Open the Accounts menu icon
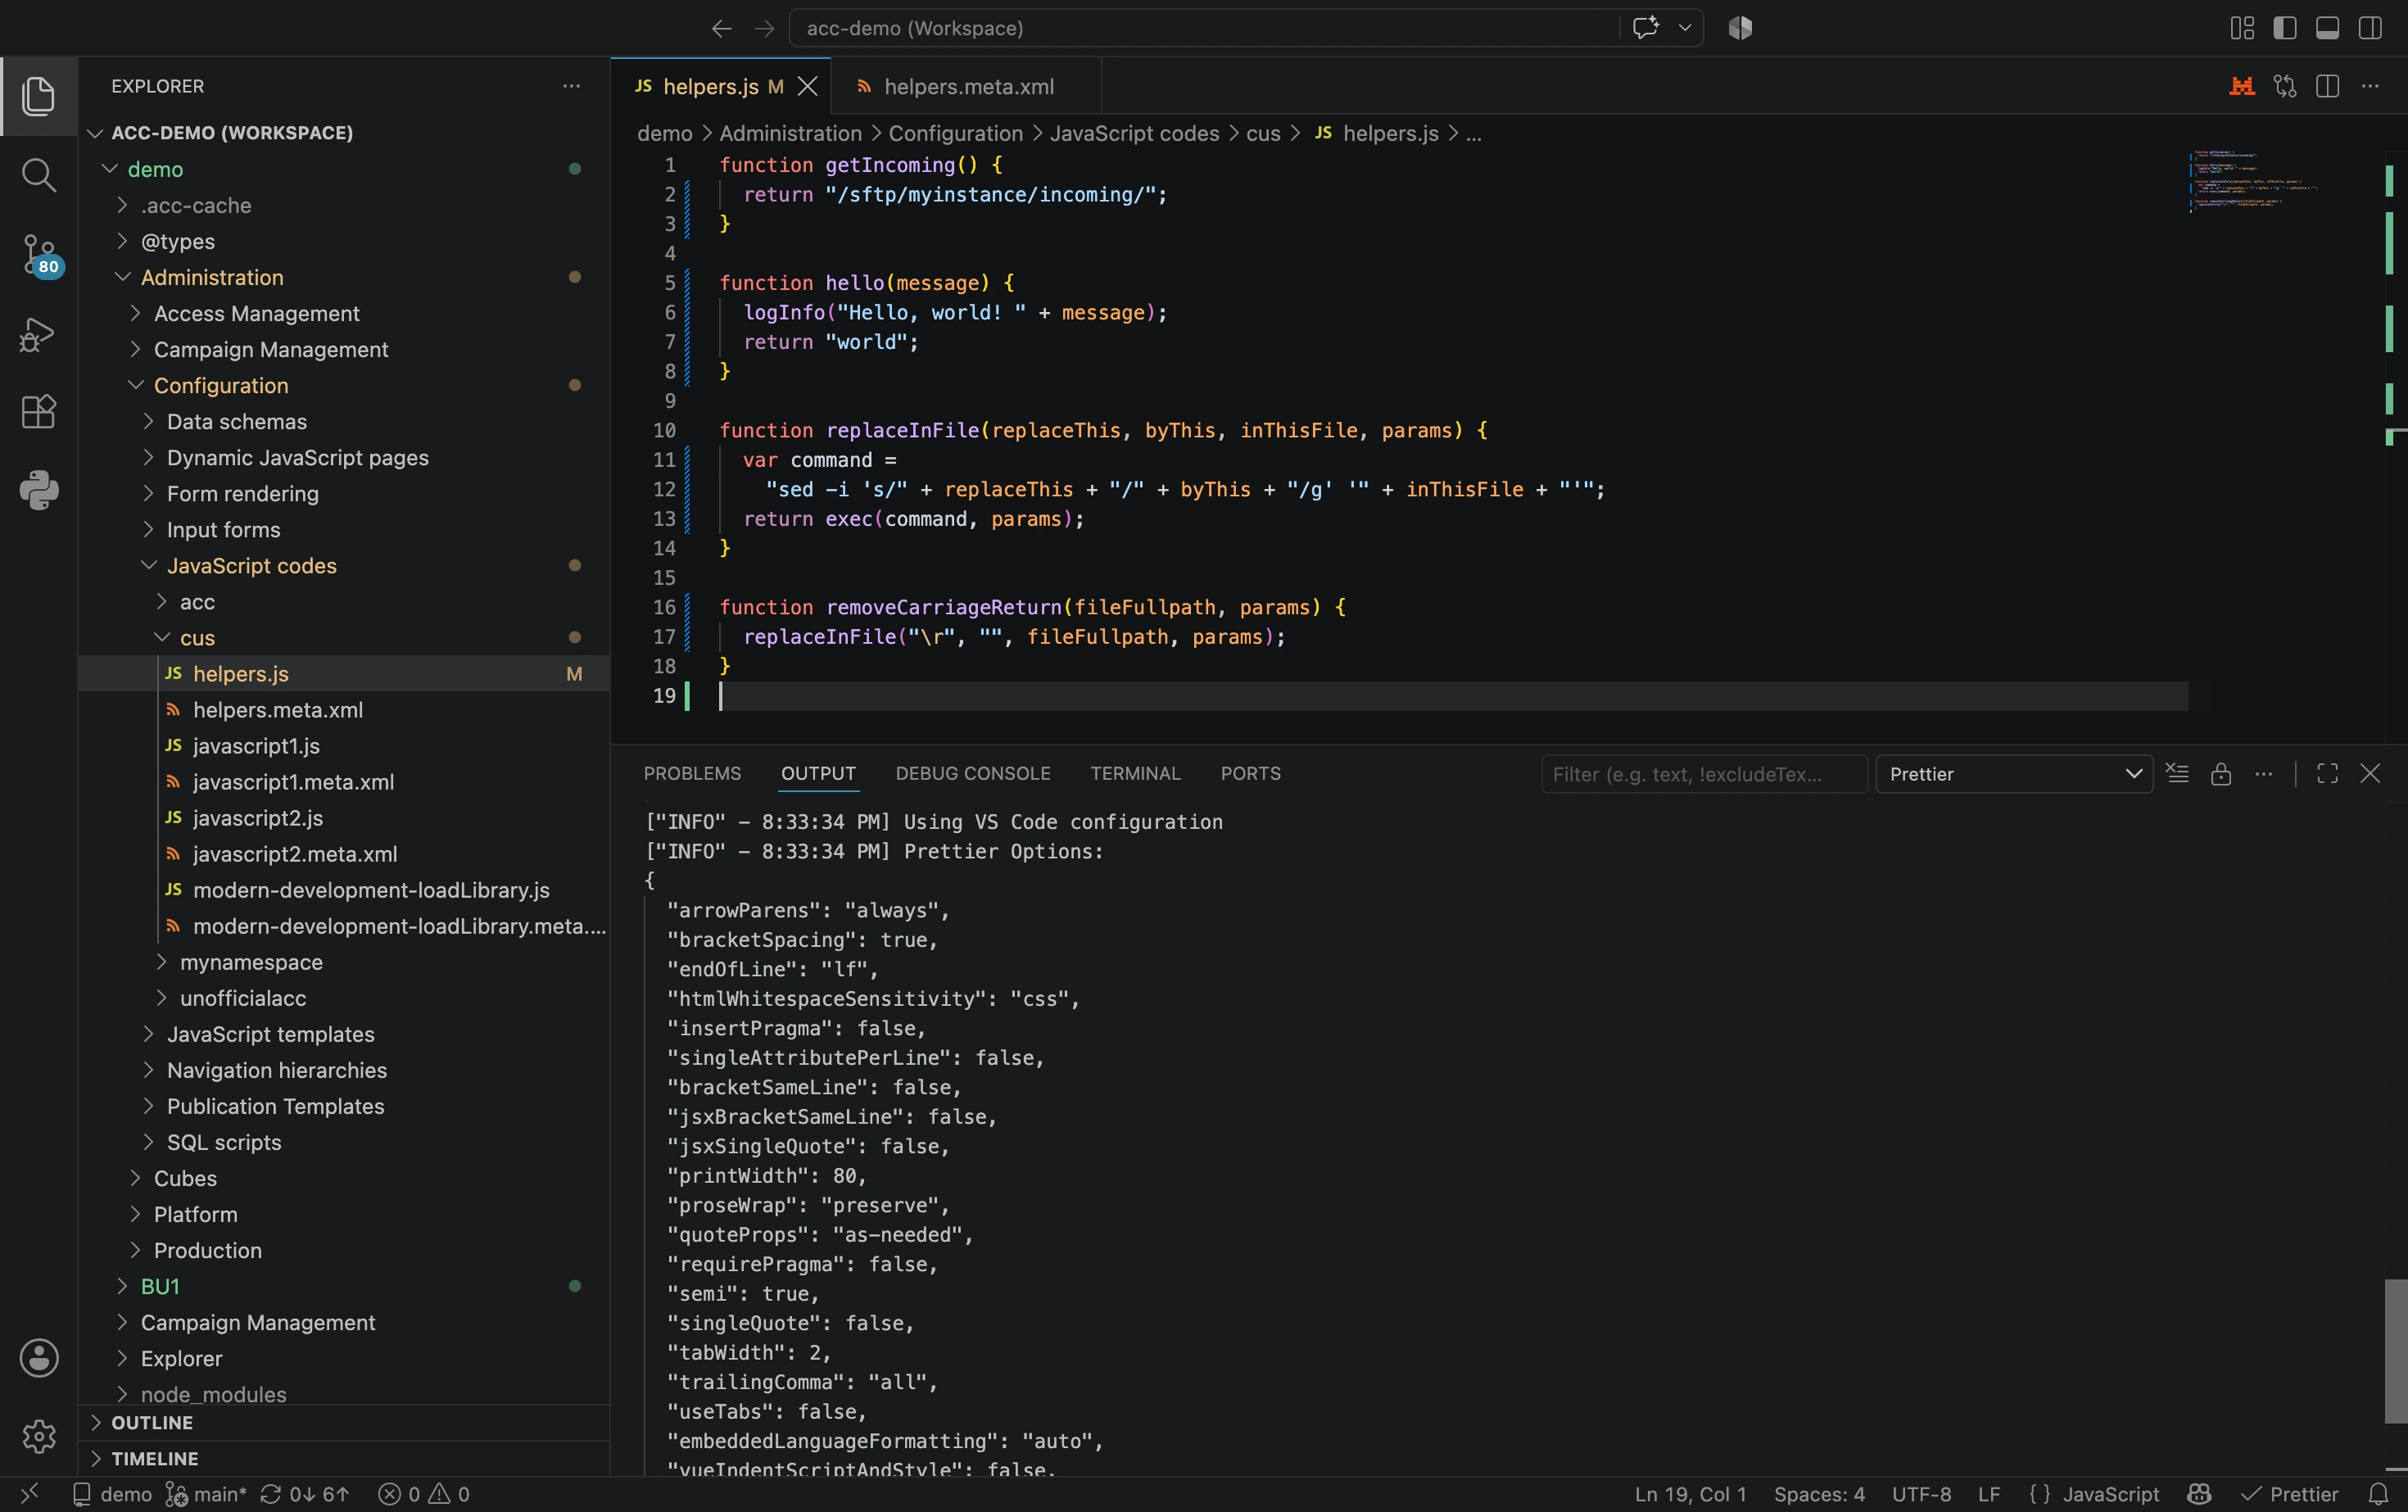The width and height of the screenshot is (2408, 1512). coord(39,1358)
